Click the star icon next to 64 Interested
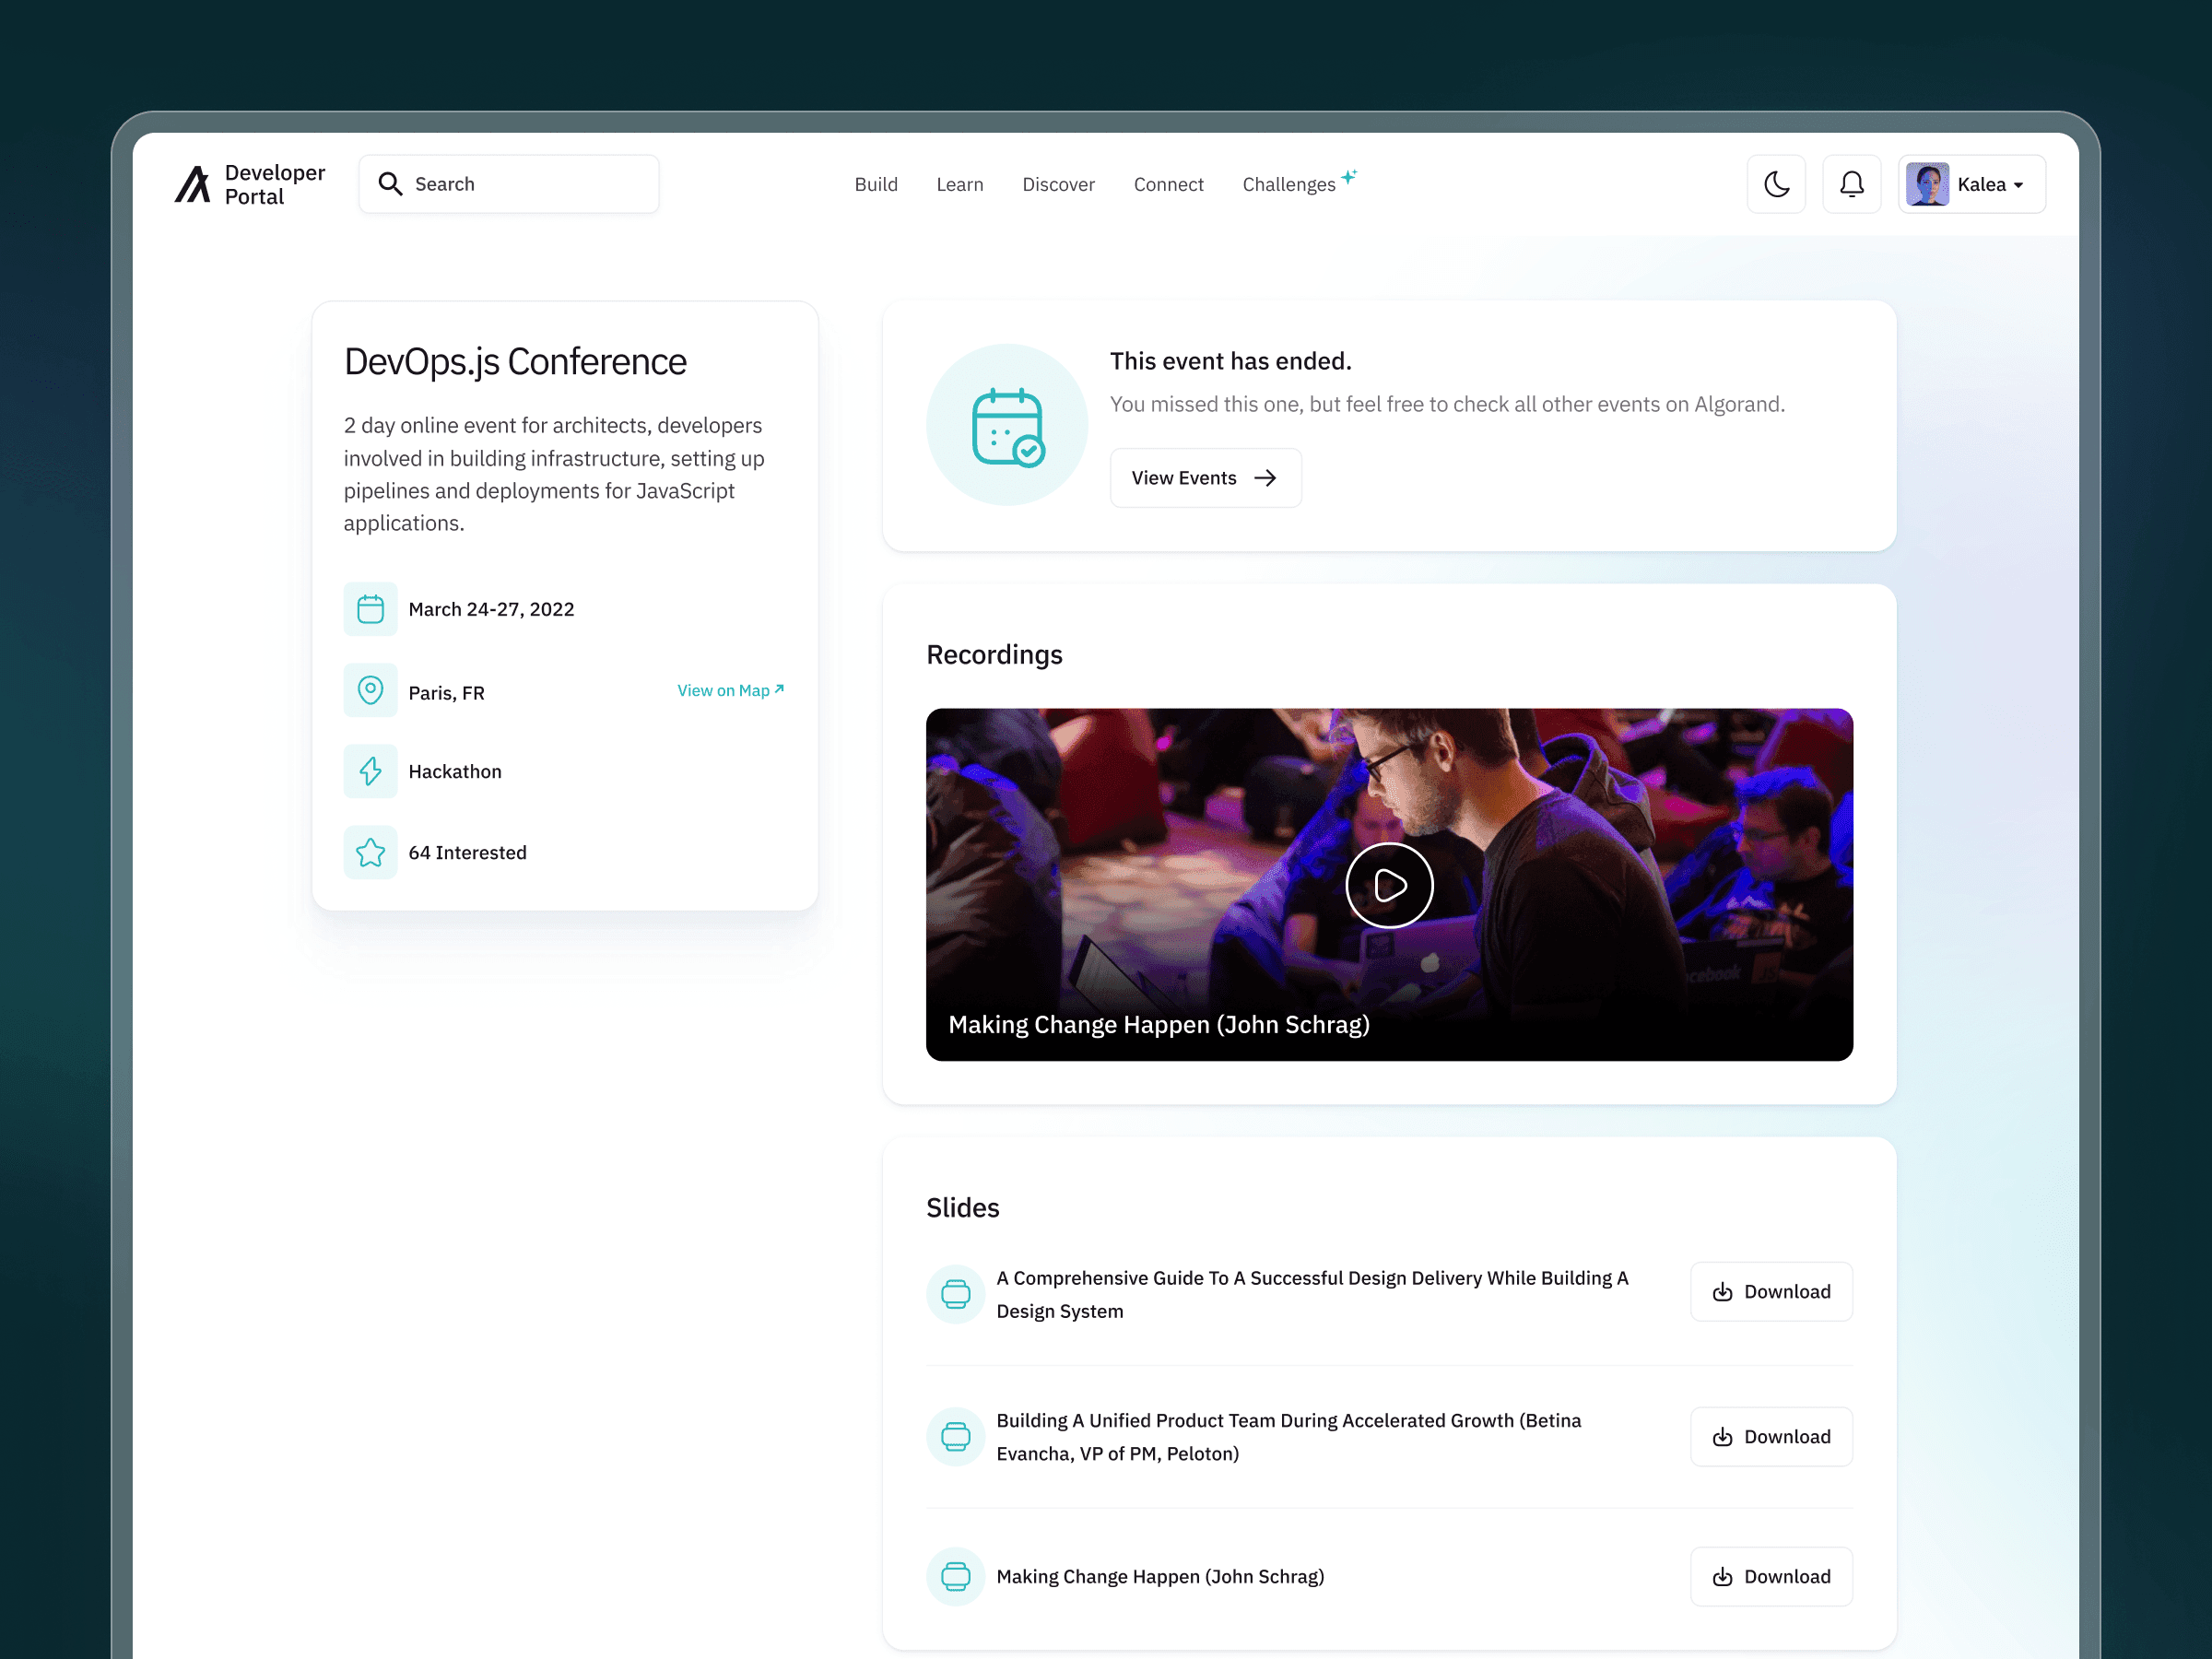 tap(370, 852)
